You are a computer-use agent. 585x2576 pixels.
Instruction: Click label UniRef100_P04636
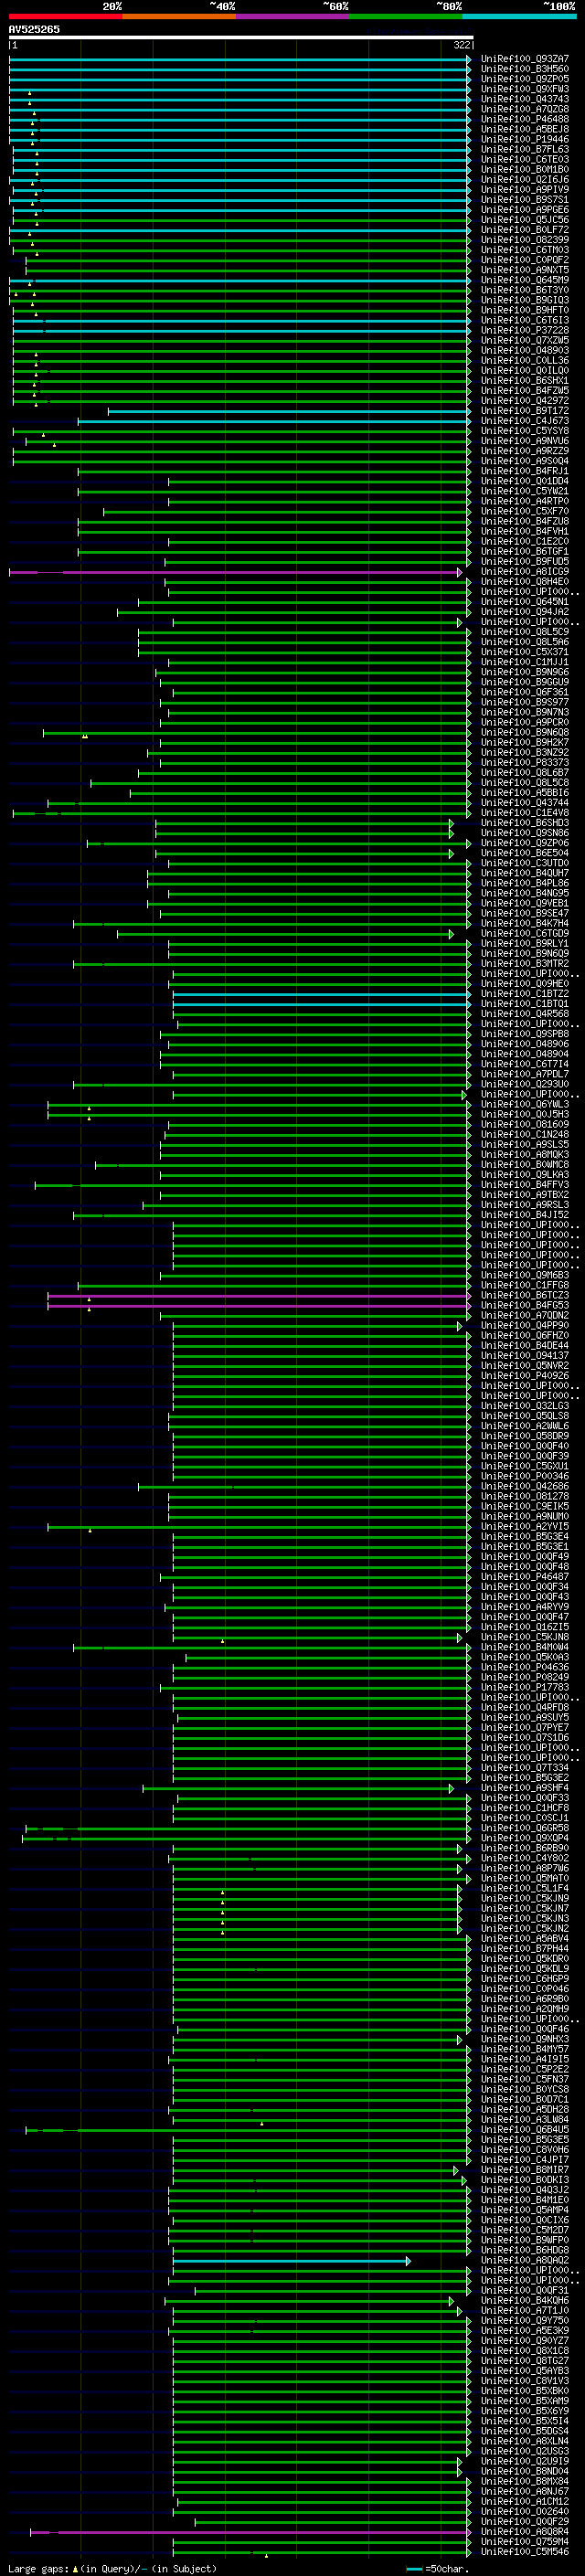525,1667
